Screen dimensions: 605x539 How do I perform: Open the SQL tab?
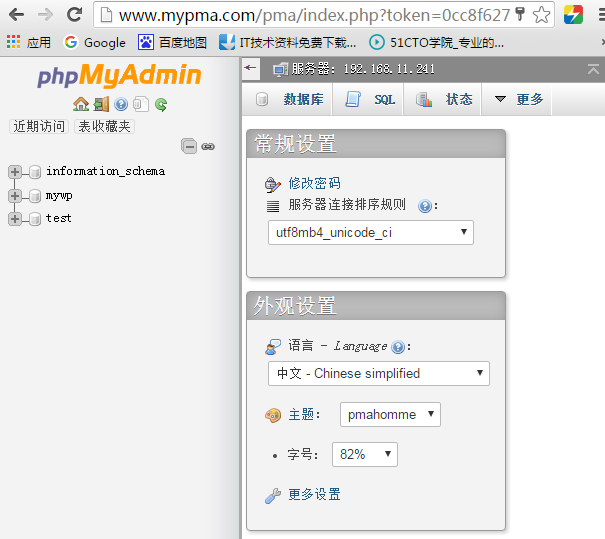click(369, 100)
